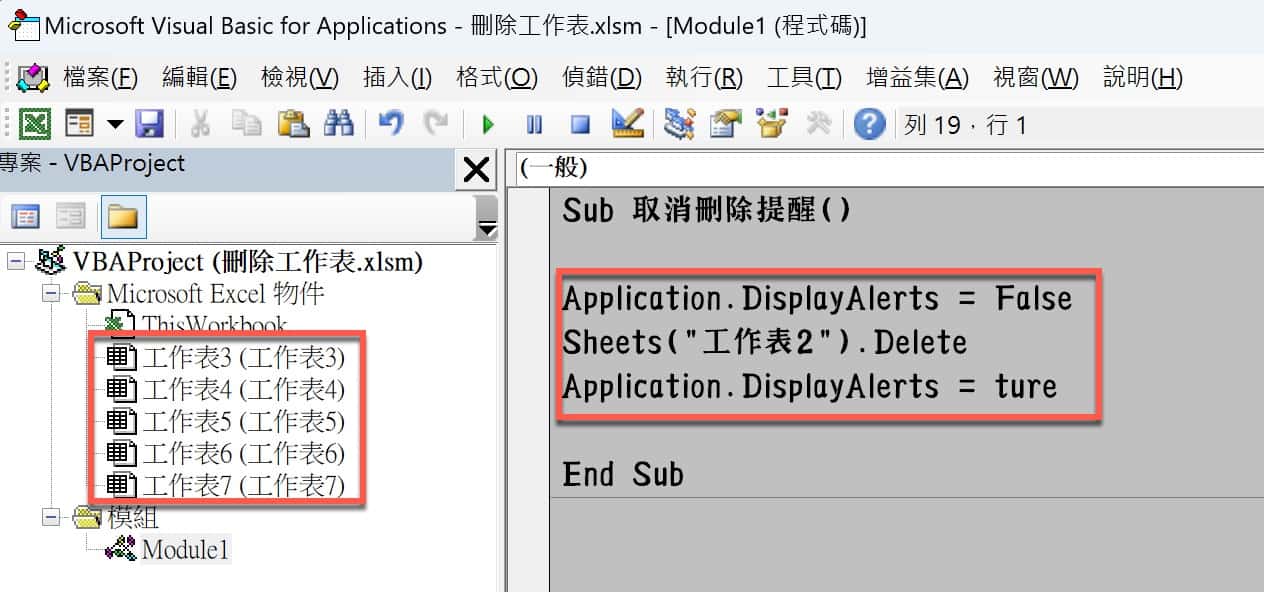This screenshot has width=1264, height=592.
Task: Open the 插入(I) menu
Action: [397, 77]
